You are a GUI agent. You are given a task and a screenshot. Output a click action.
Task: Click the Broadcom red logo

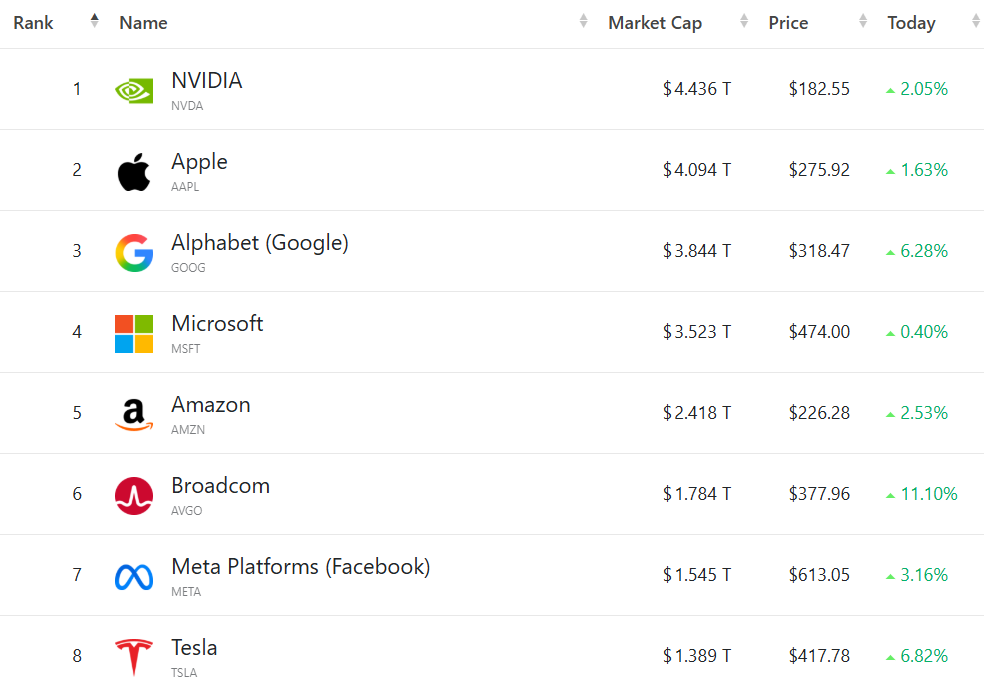point(134,496)
